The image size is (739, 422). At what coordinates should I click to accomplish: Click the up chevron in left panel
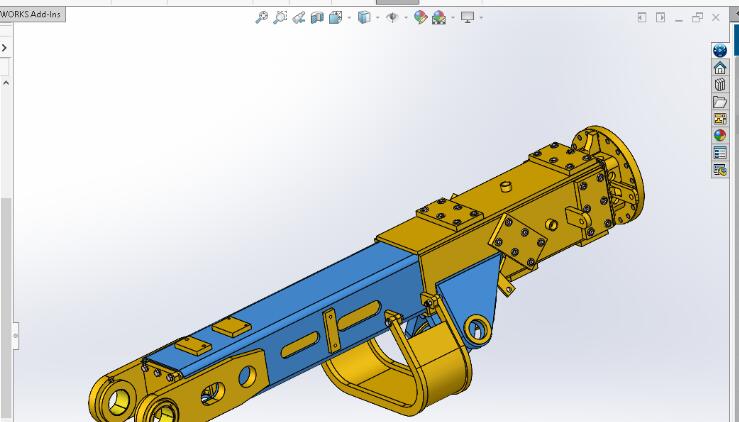coord(6,83)
